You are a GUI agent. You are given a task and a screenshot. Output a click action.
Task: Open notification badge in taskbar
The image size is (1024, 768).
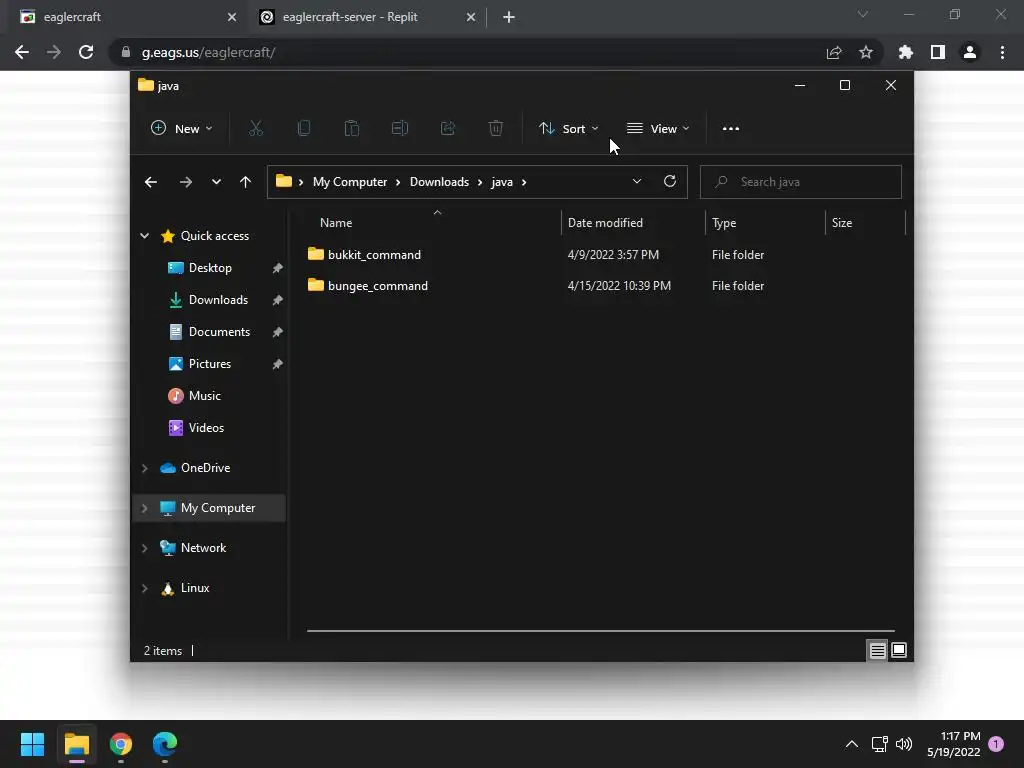coord(996,744)
